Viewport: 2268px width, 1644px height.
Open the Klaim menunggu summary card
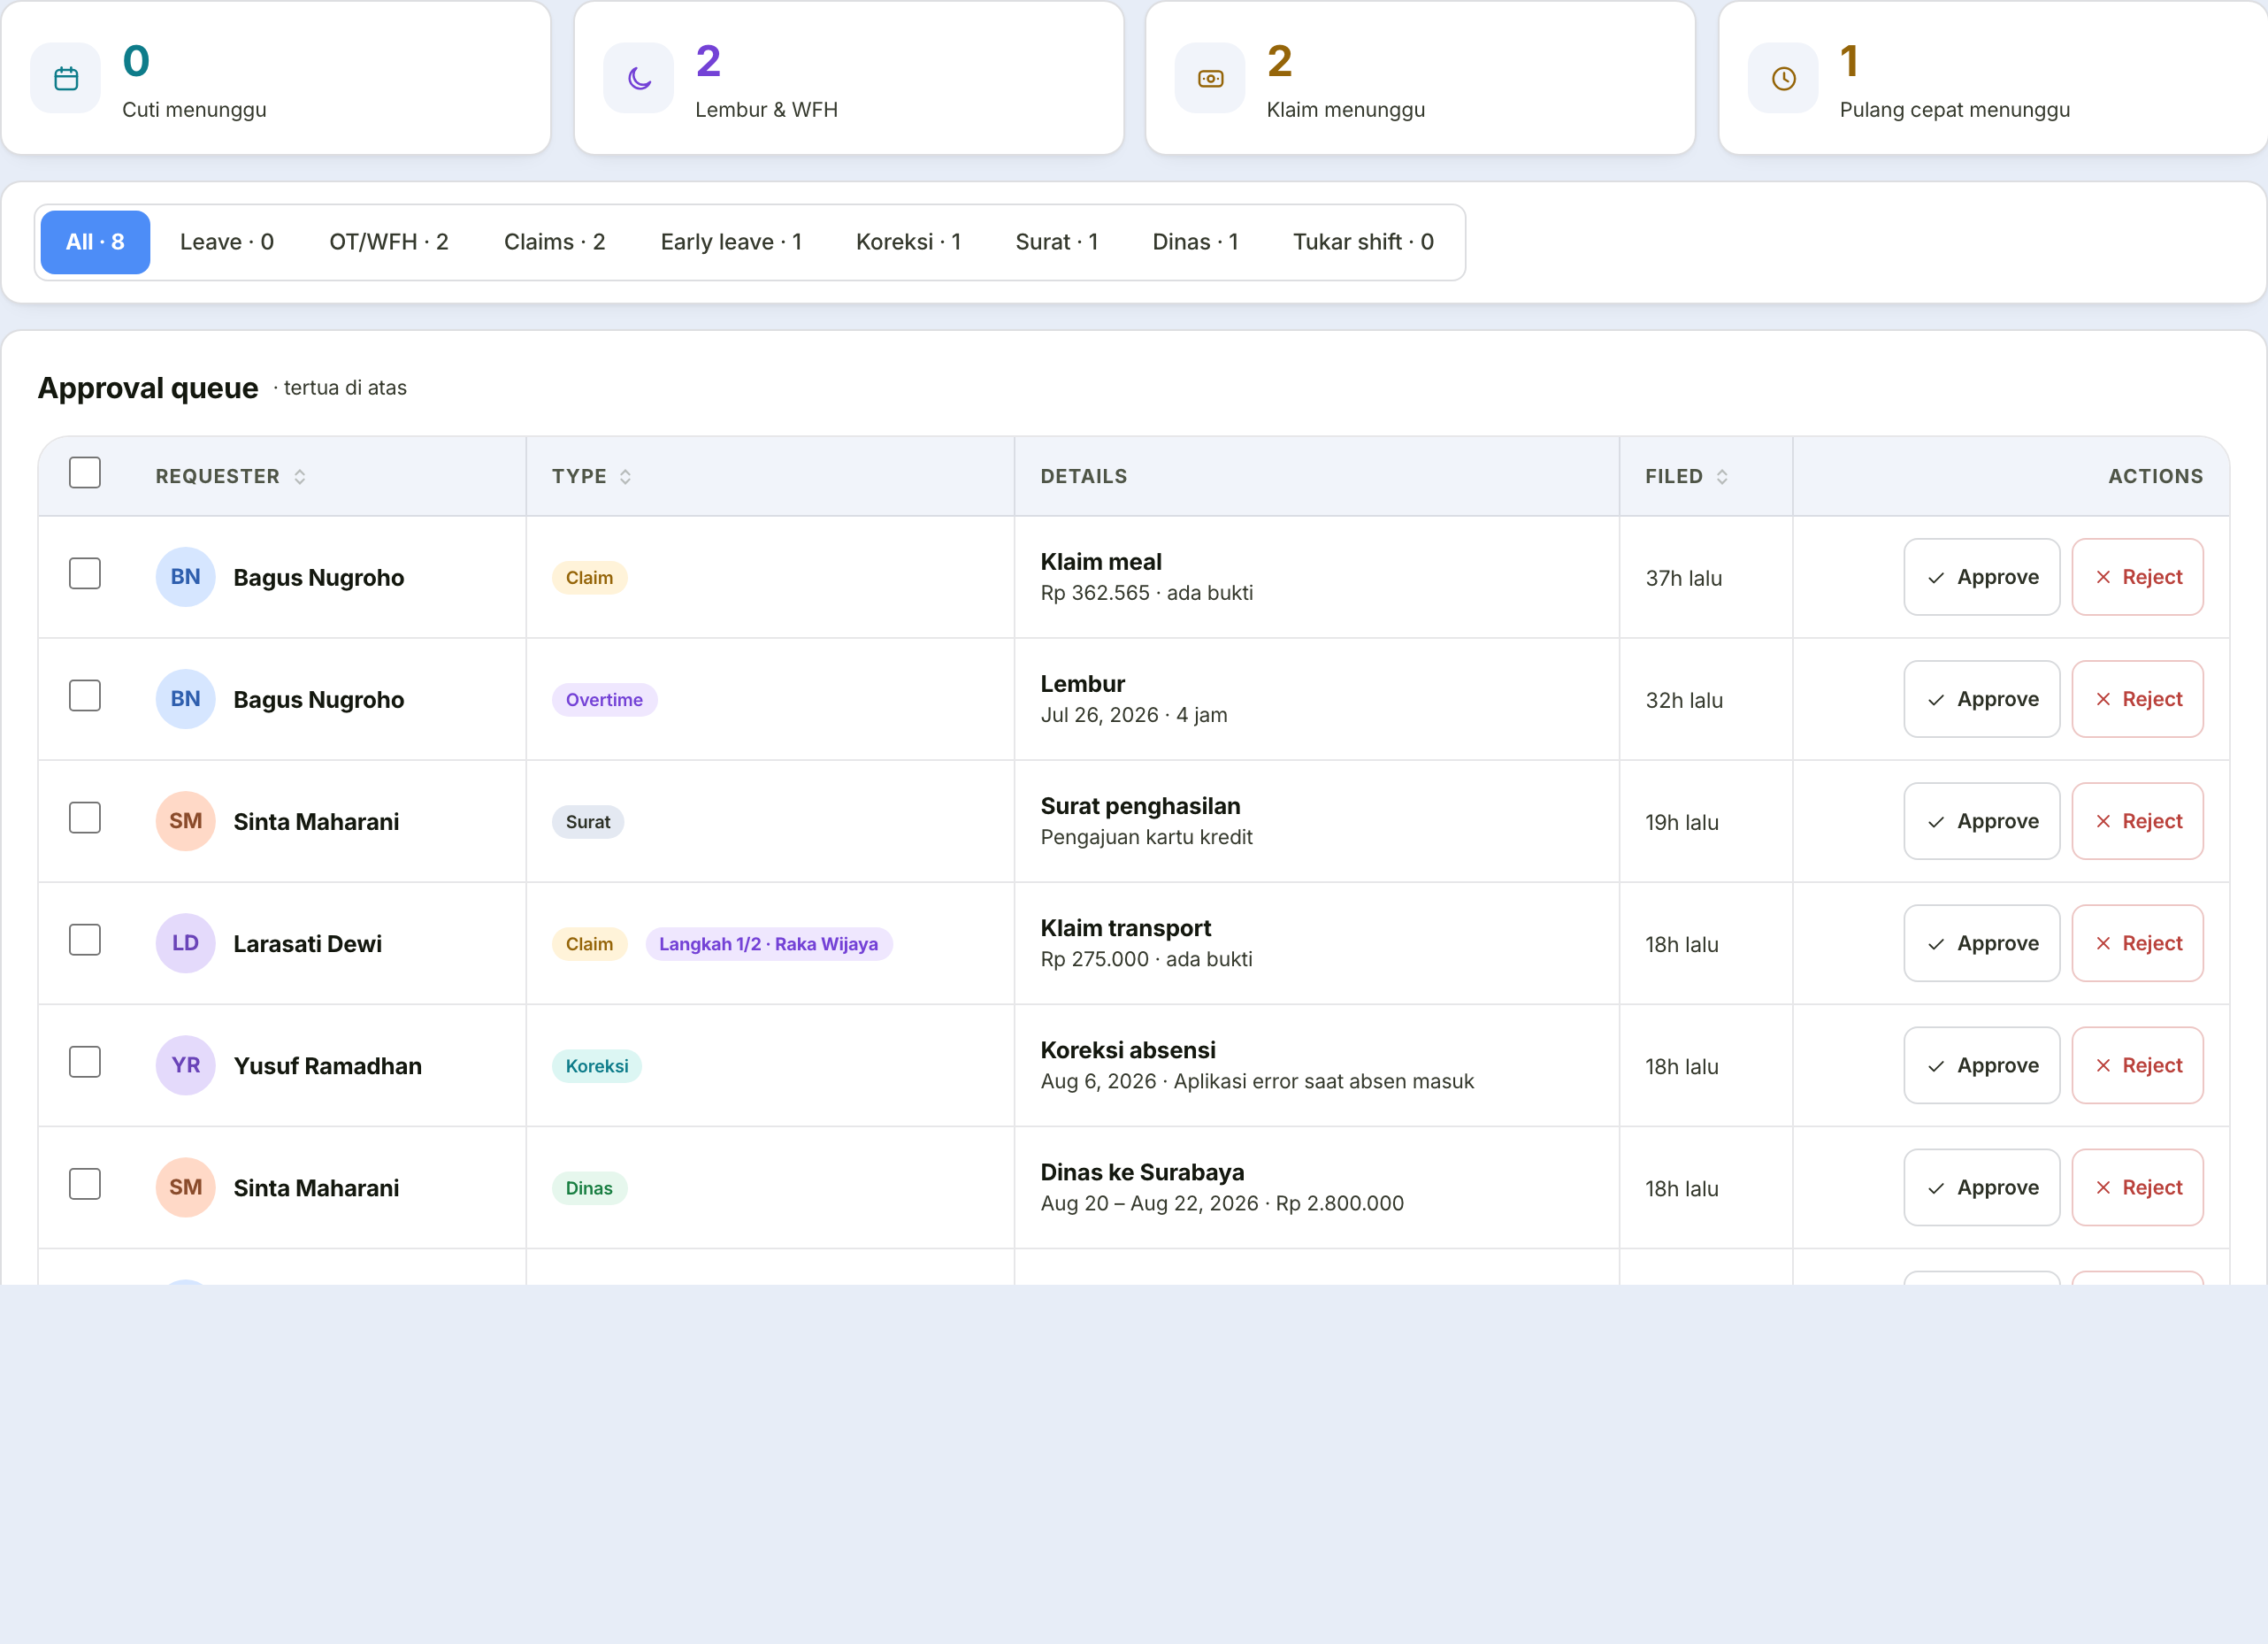(1420, 77)
